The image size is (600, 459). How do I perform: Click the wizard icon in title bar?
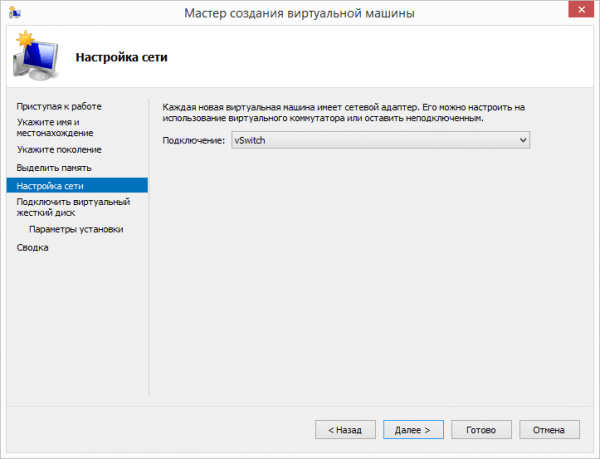coord(15,12)
